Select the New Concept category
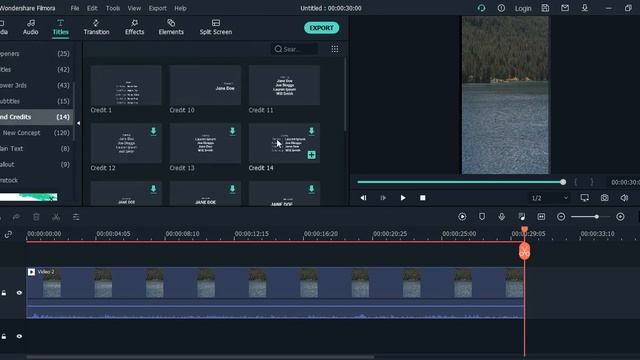 pyautogui.click(x=36, y=133)
